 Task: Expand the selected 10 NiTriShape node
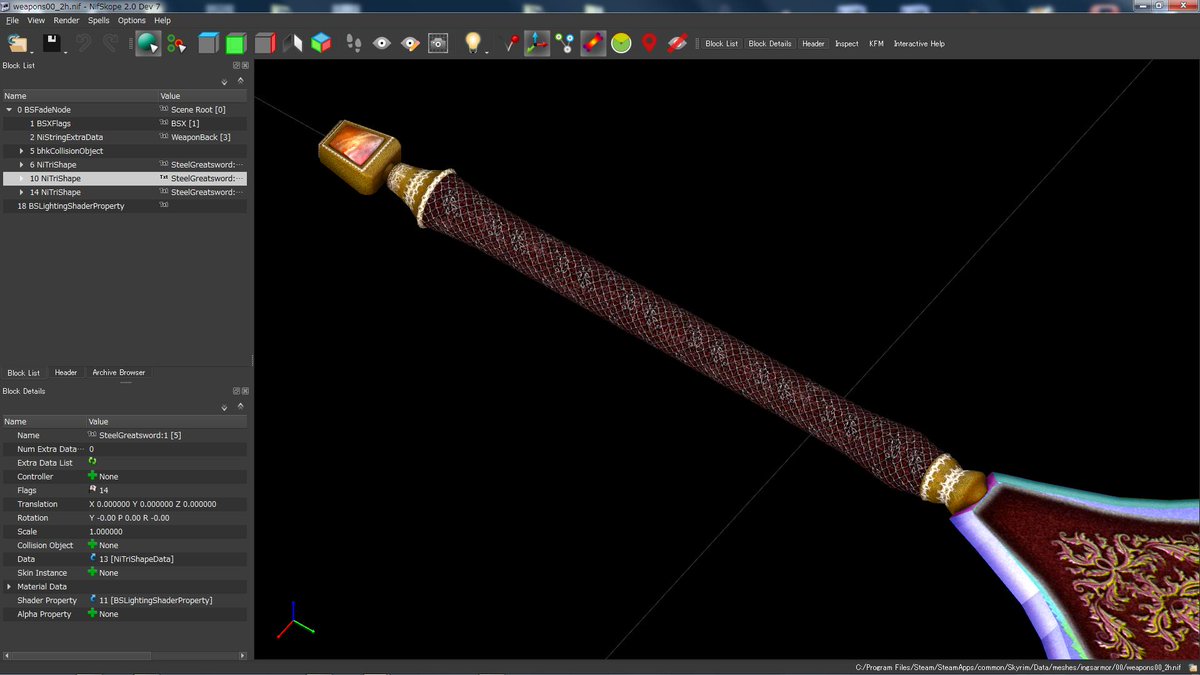click(21, 178)
